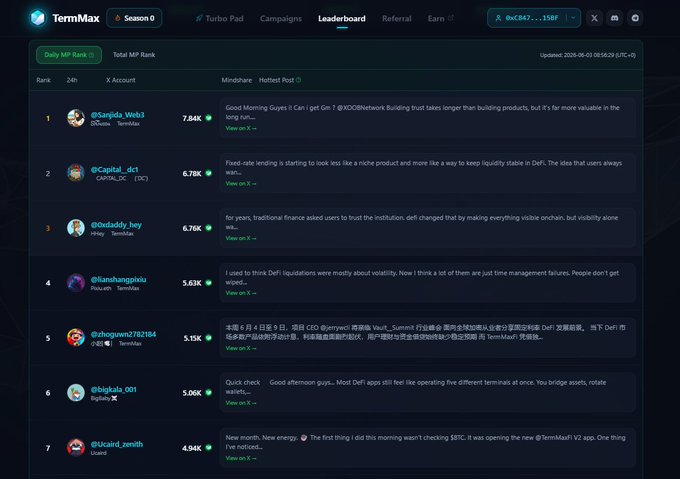Click the Mindshare column header

point(237,80)
